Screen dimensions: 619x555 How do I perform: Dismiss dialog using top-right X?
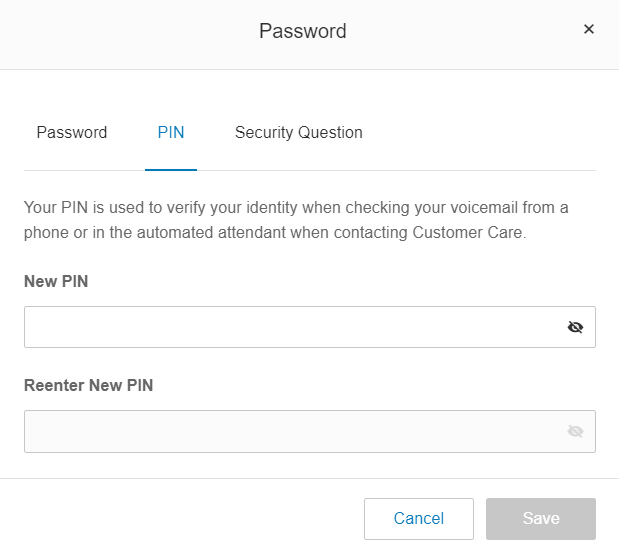coord(589,29)
